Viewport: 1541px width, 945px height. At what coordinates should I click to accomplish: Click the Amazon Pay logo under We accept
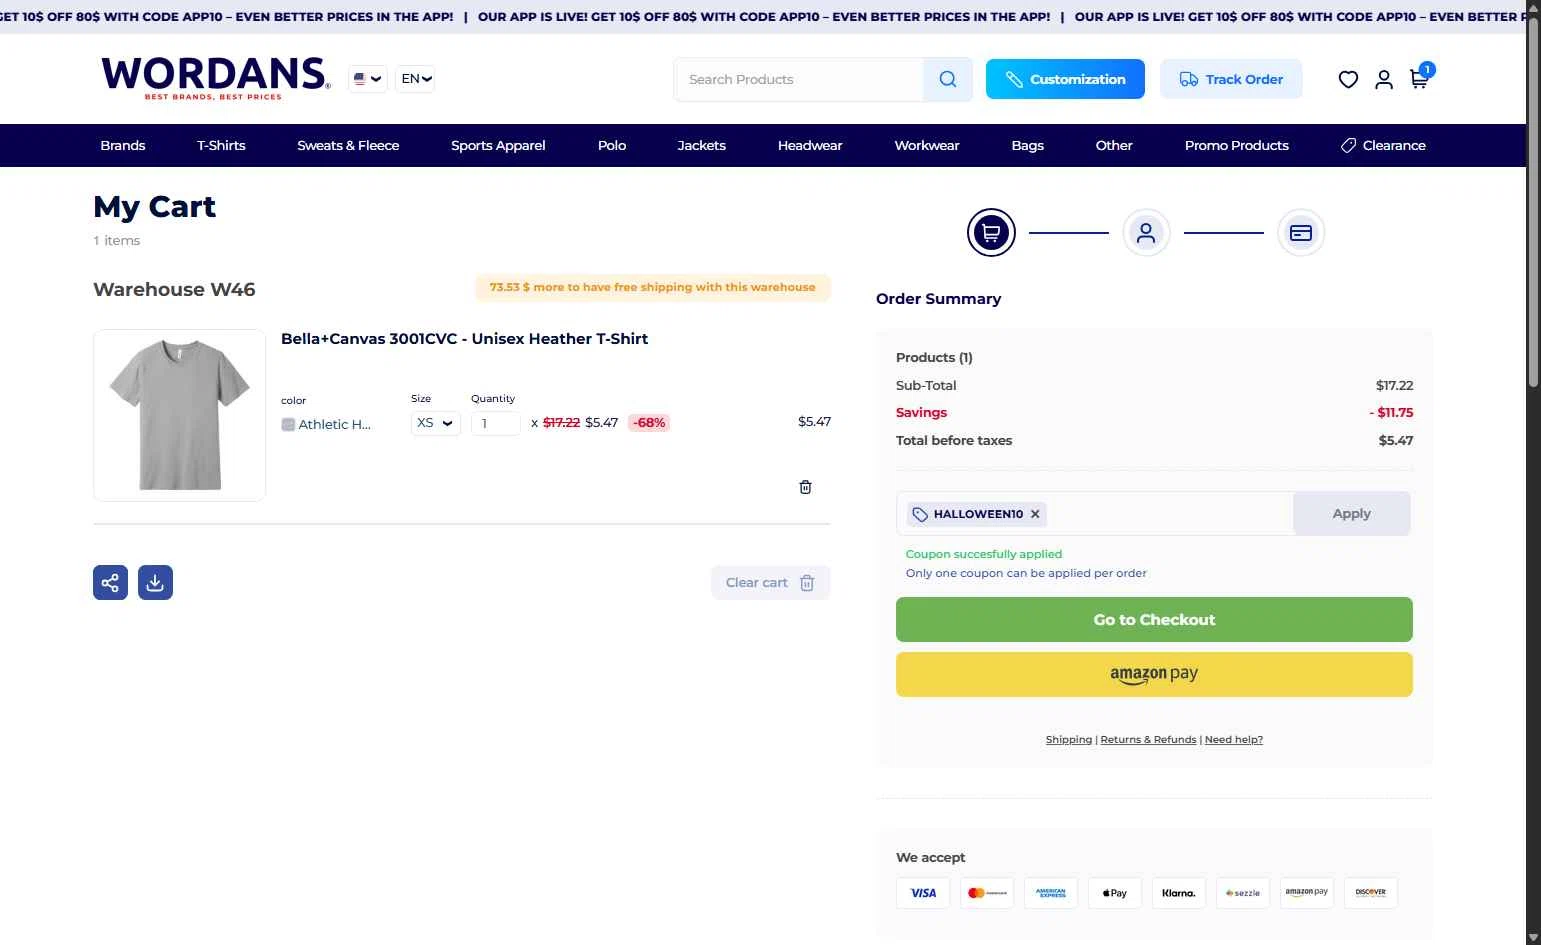pos(1307,893)
